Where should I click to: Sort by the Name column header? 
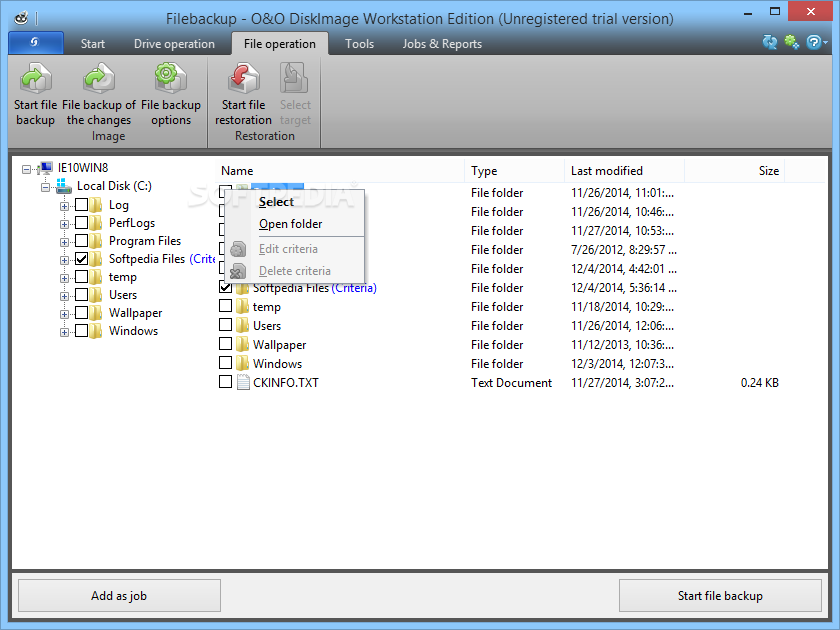pos(340,171)
